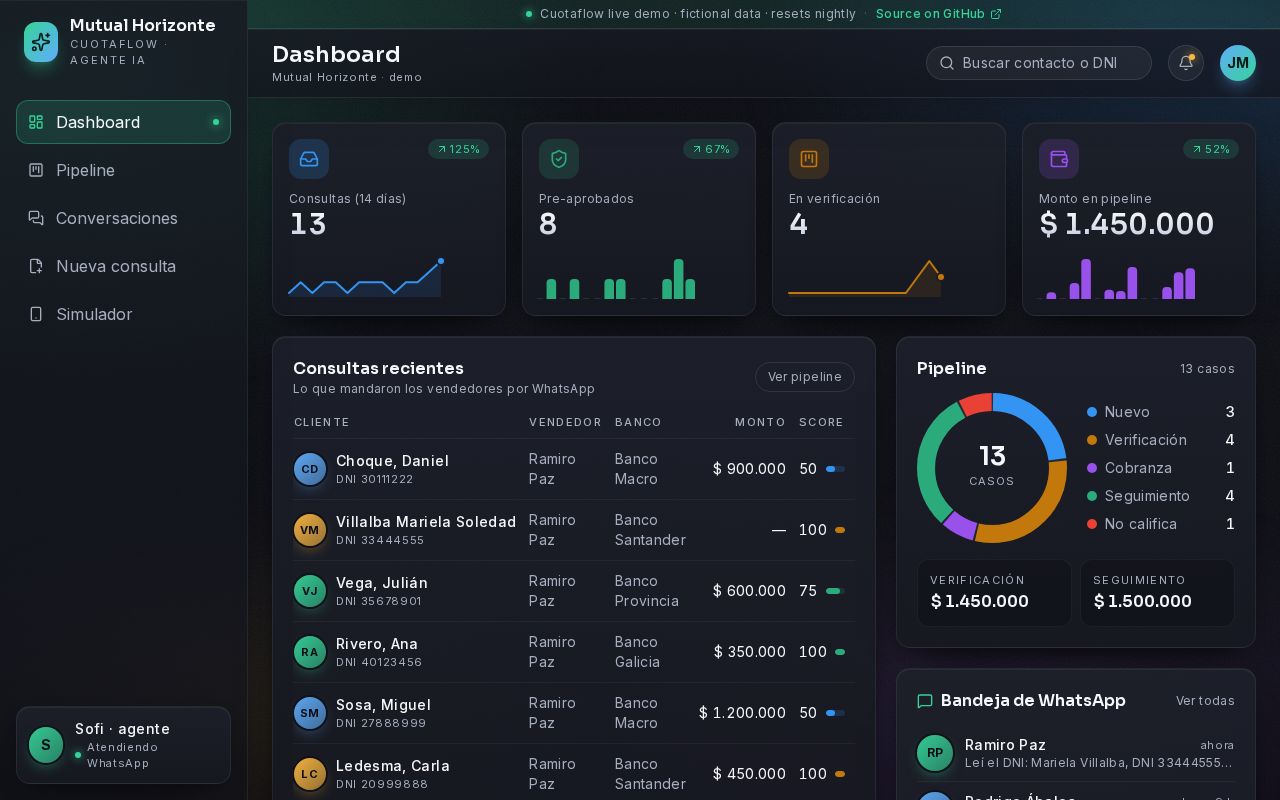Go to Dashboard in the sidebar

[x=123, y=122]
